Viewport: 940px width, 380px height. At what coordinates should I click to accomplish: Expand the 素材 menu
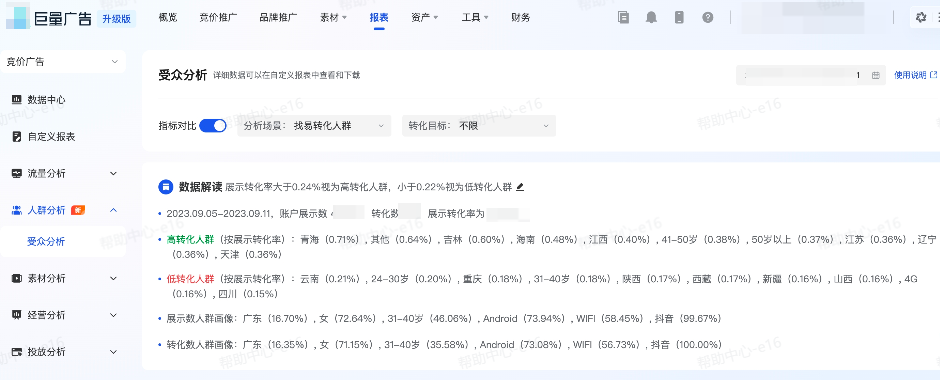[334, 17]
